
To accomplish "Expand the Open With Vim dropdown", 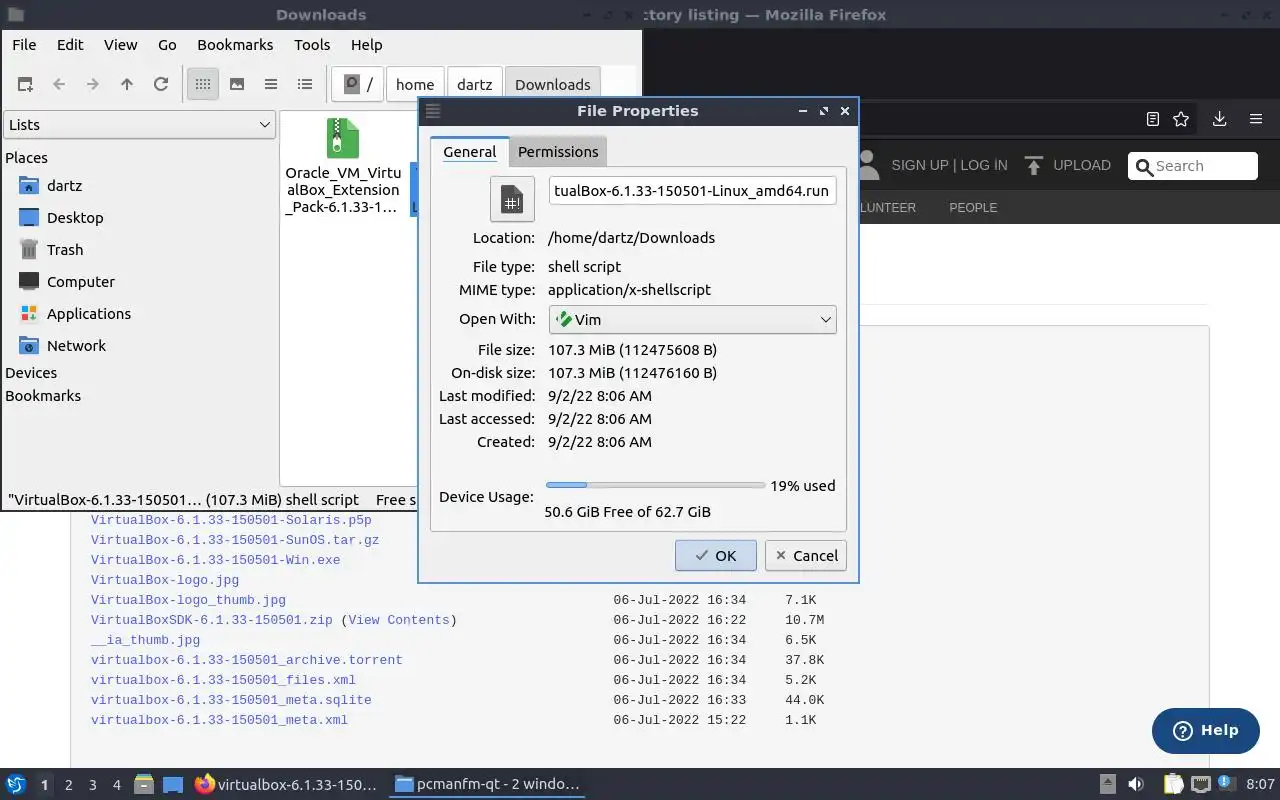I will 692,320.
